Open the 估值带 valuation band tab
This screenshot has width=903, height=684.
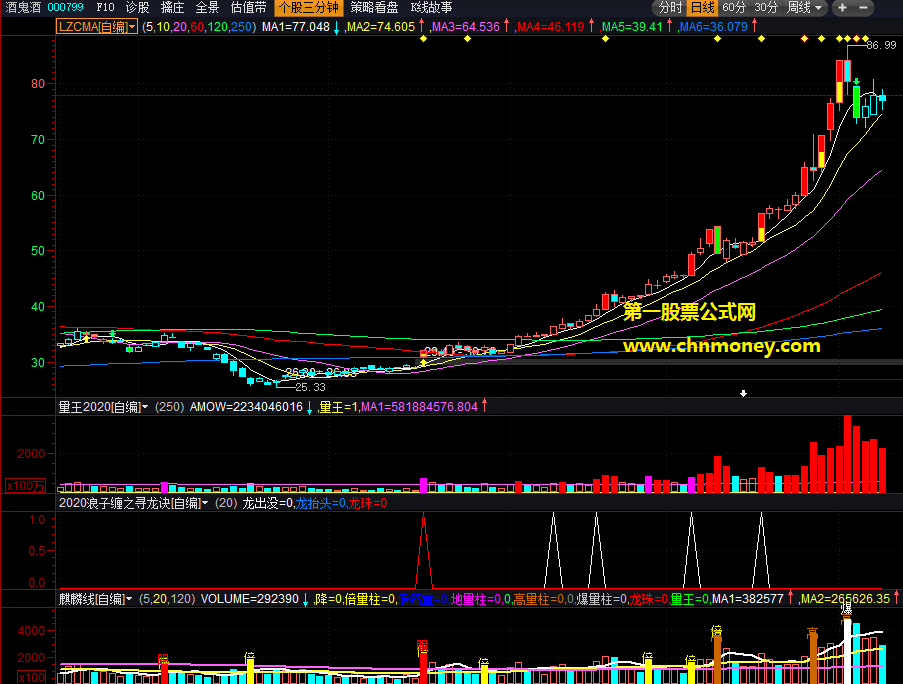coord(248,7)
